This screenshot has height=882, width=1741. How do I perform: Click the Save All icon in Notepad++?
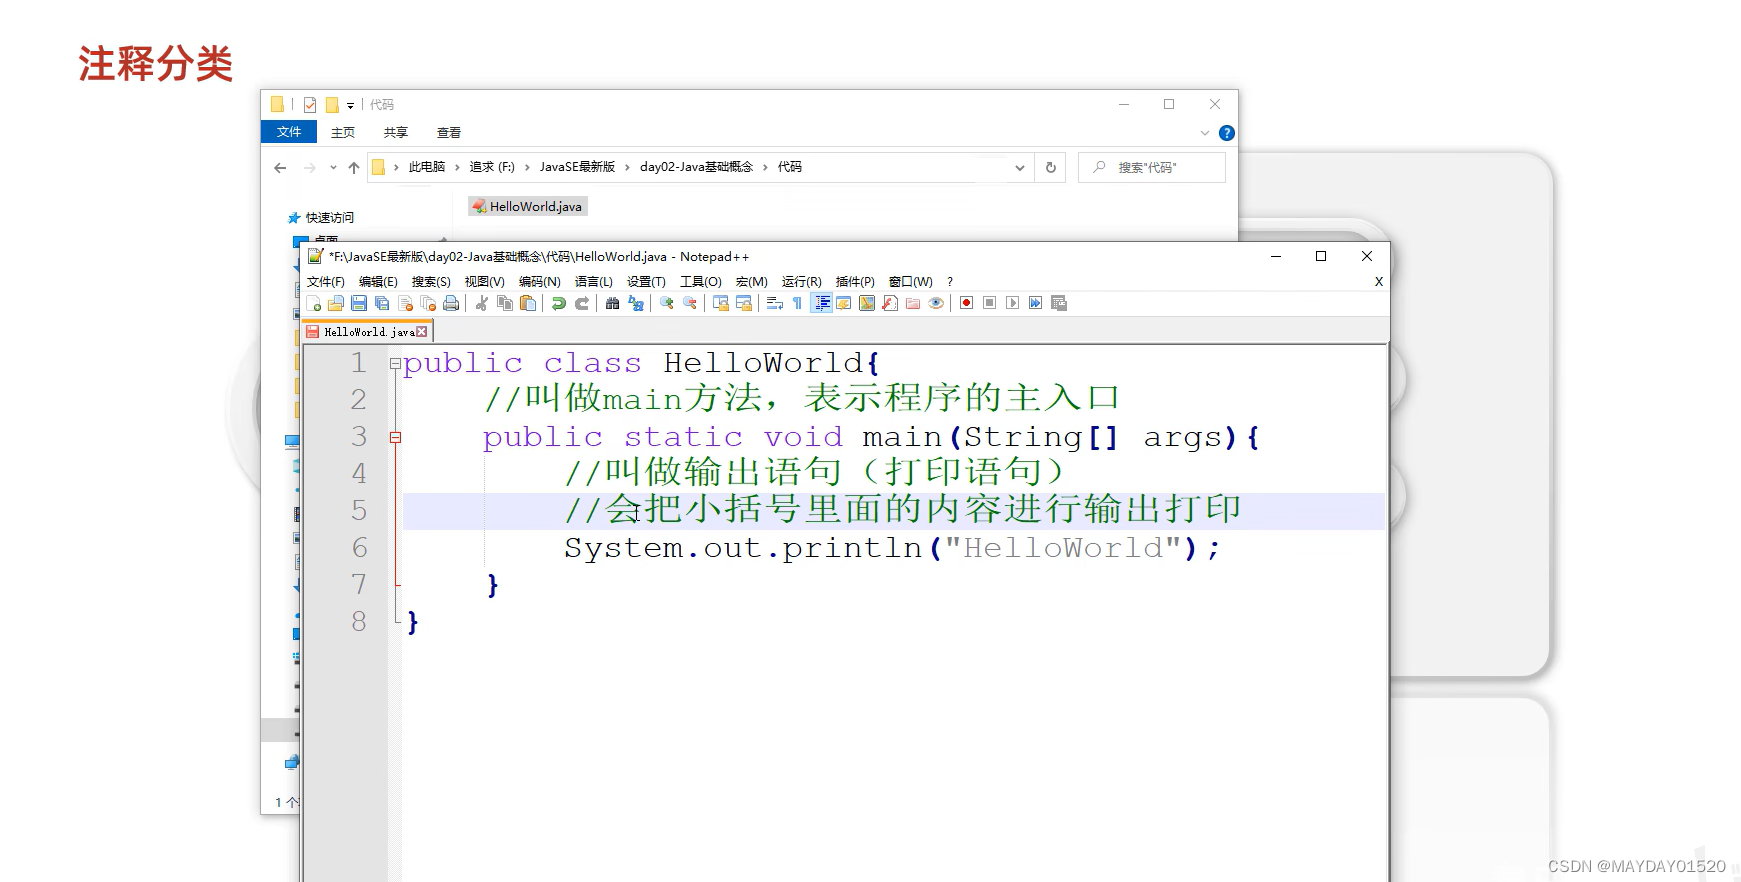pyautogui.click(x=382, y=303)
